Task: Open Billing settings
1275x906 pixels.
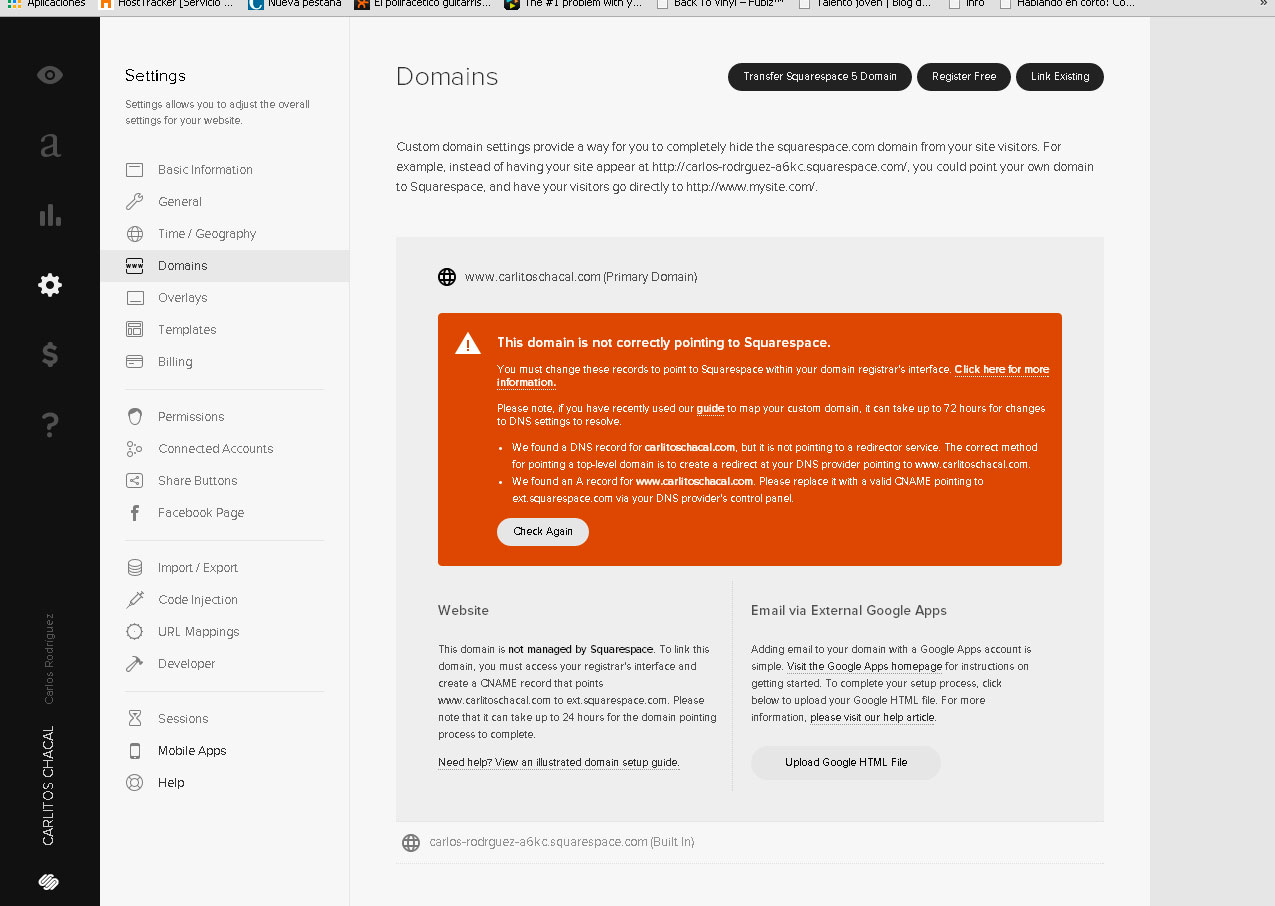Action: [x=175, y=362]
